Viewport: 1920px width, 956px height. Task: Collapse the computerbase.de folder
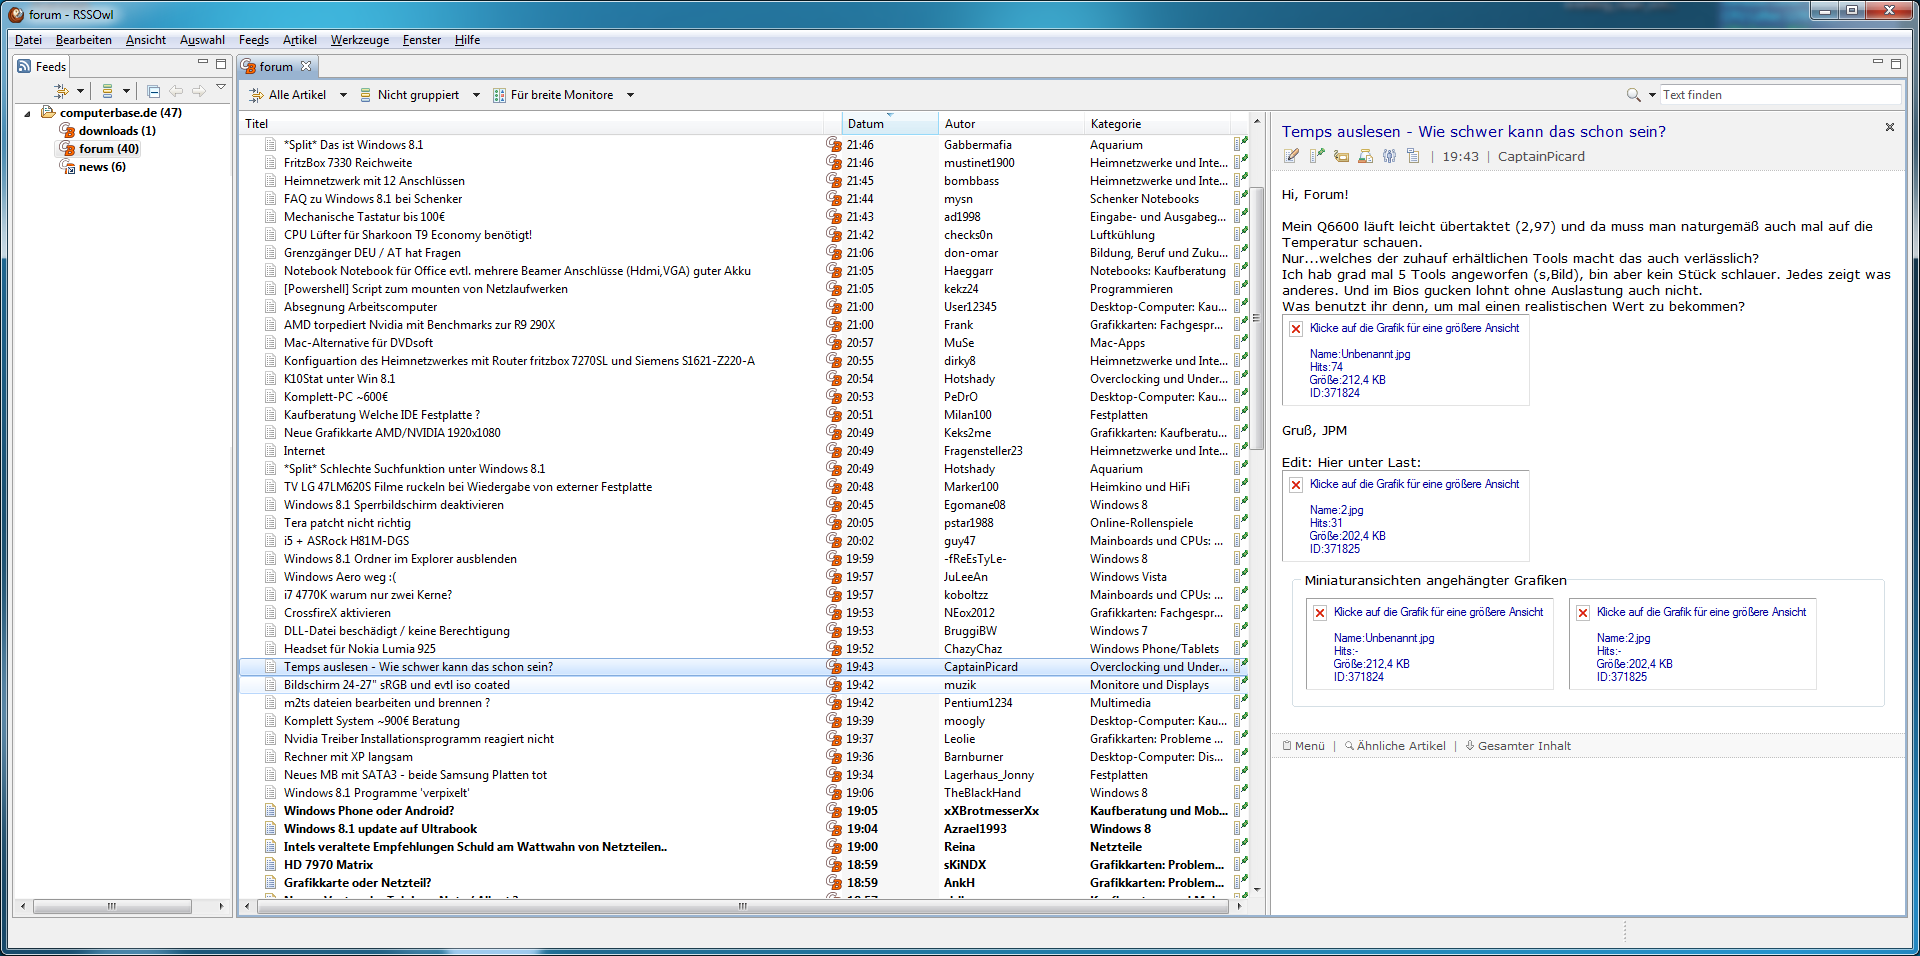pos(27,113)
